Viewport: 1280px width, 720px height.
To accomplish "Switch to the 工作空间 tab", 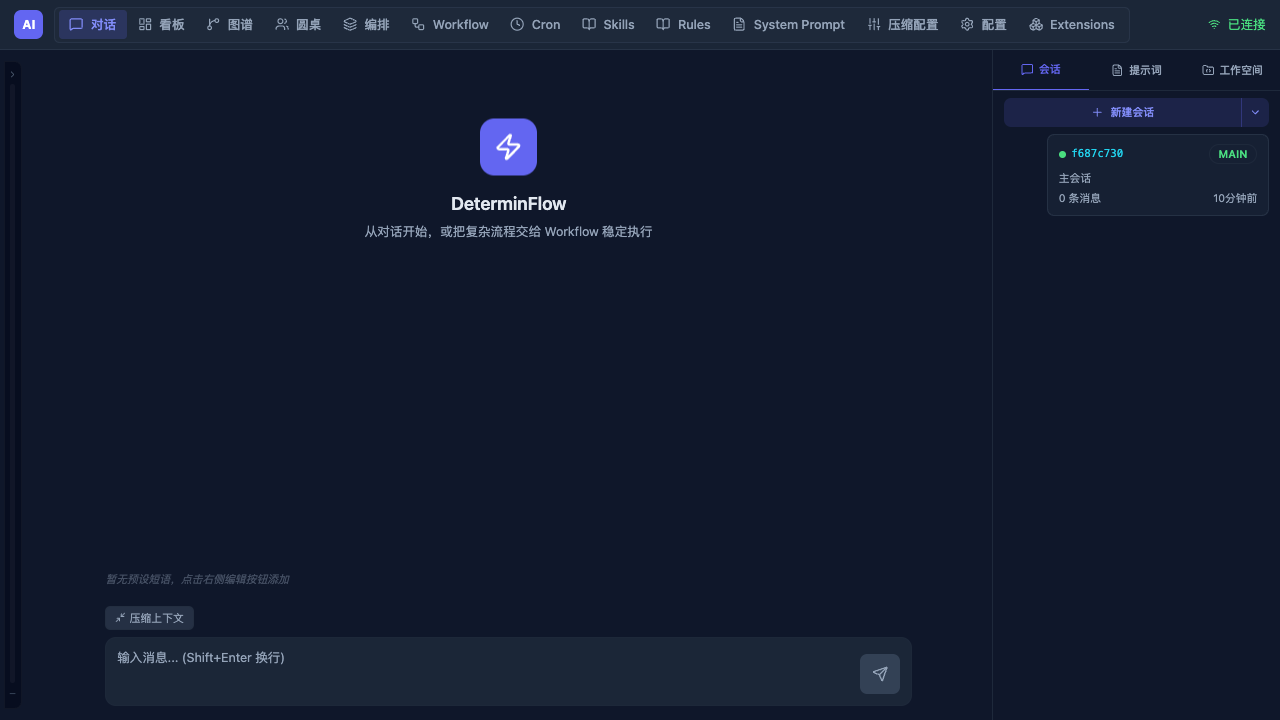I will click(x=1232, y=70).
